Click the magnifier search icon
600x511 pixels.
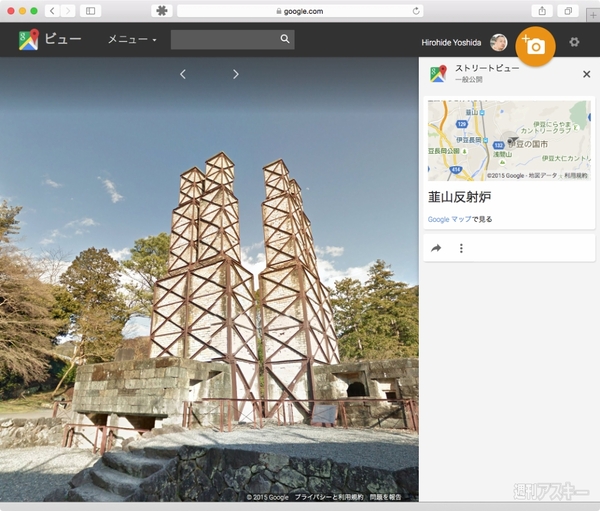pos(285,39)
